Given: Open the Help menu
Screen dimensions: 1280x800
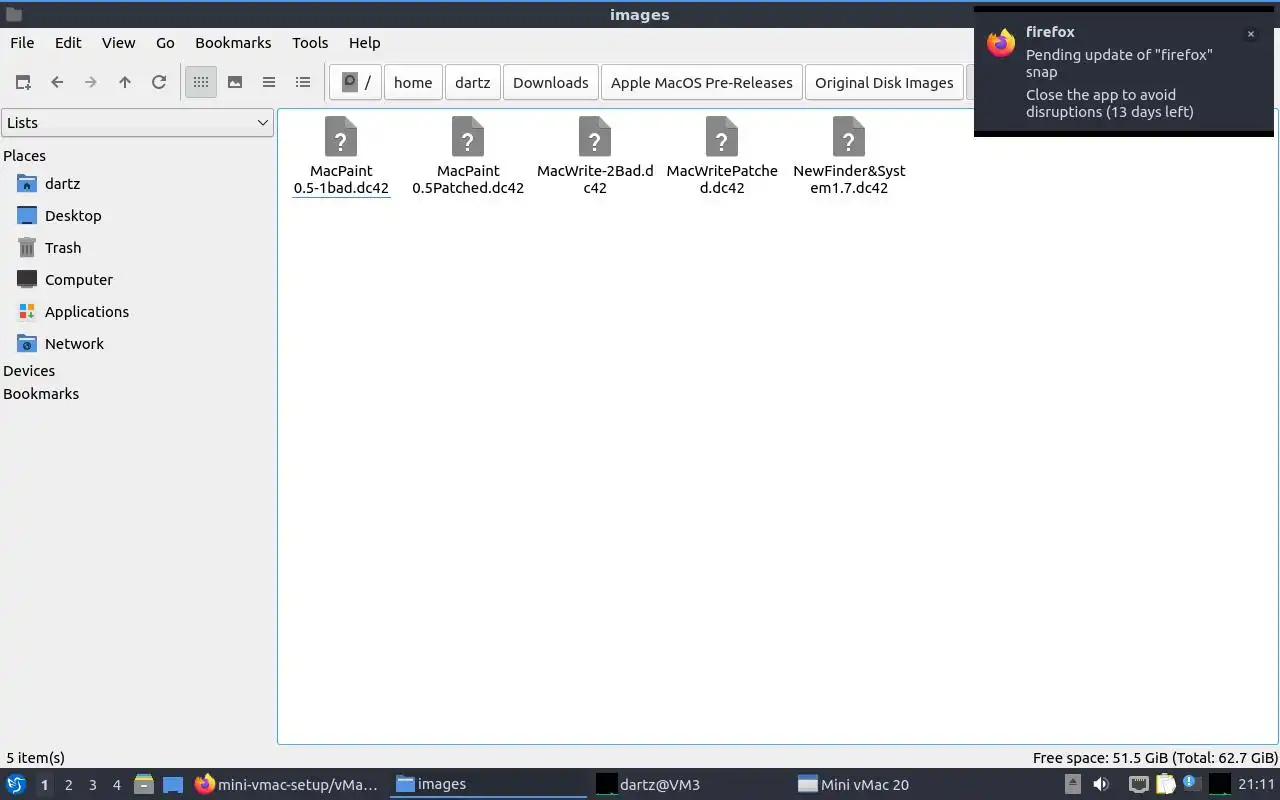Looking at the screenshot, I should (x=364, y=43).
